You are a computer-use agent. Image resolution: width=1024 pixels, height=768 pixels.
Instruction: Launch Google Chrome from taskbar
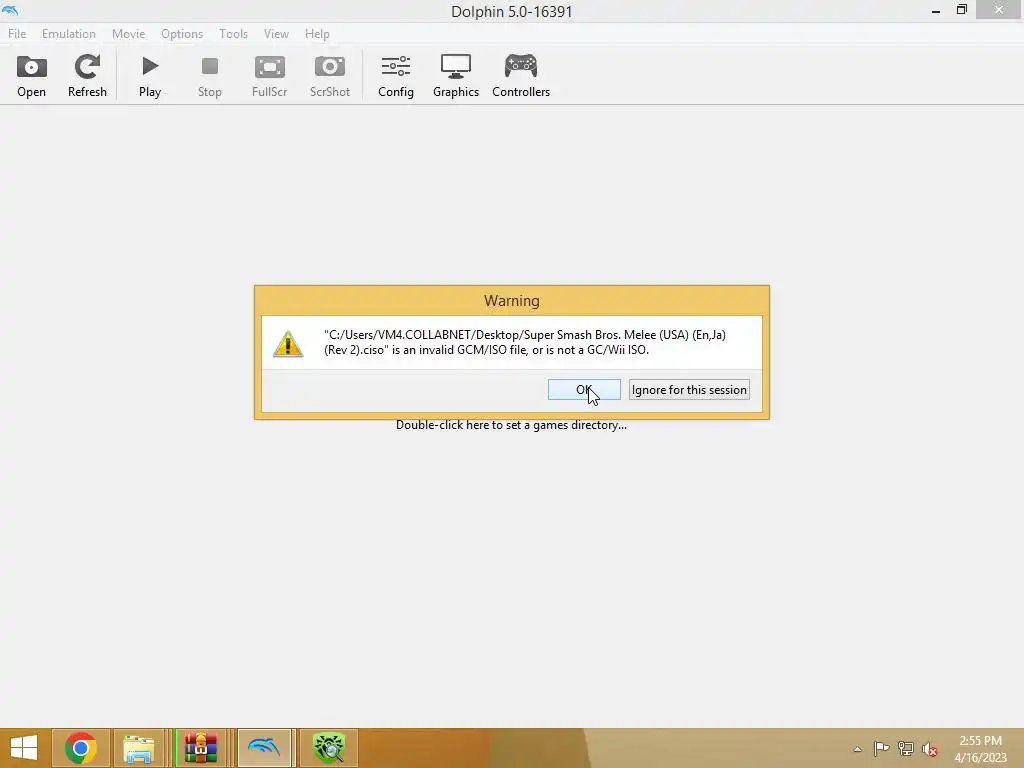coord(81,748)
